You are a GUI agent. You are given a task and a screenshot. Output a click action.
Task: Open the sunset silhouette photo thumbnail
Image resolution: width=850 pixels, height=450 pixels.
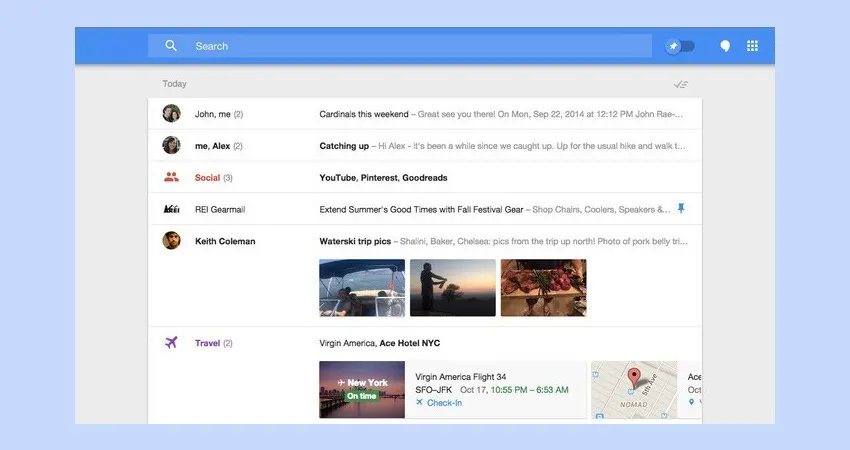[x=453, y=288]
